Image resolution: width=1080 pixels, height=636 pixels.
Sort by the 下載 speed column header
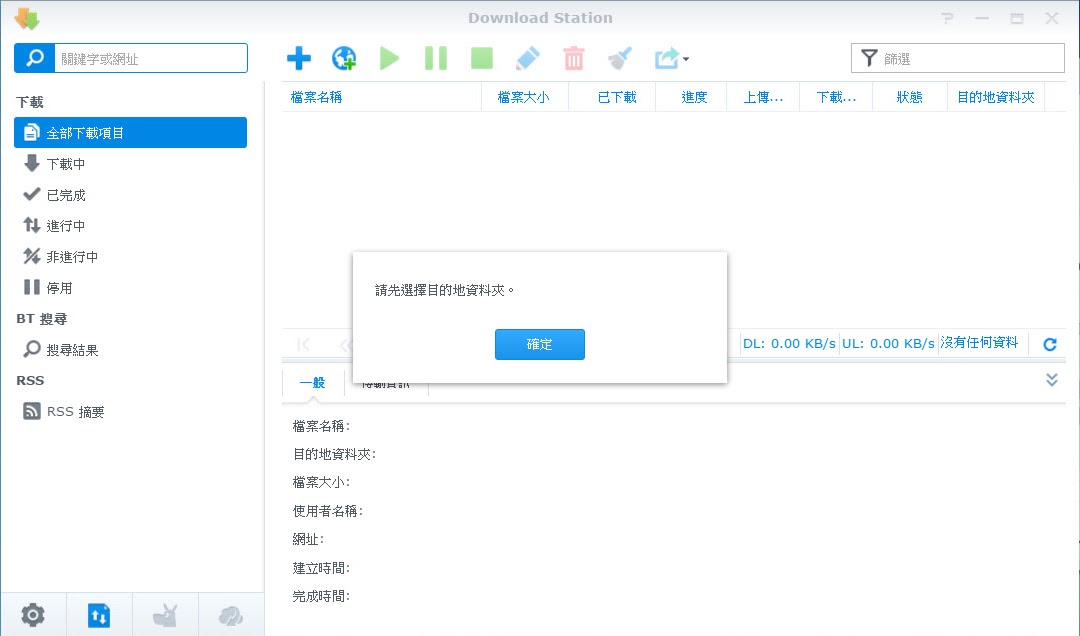click(x=836, y=97)
